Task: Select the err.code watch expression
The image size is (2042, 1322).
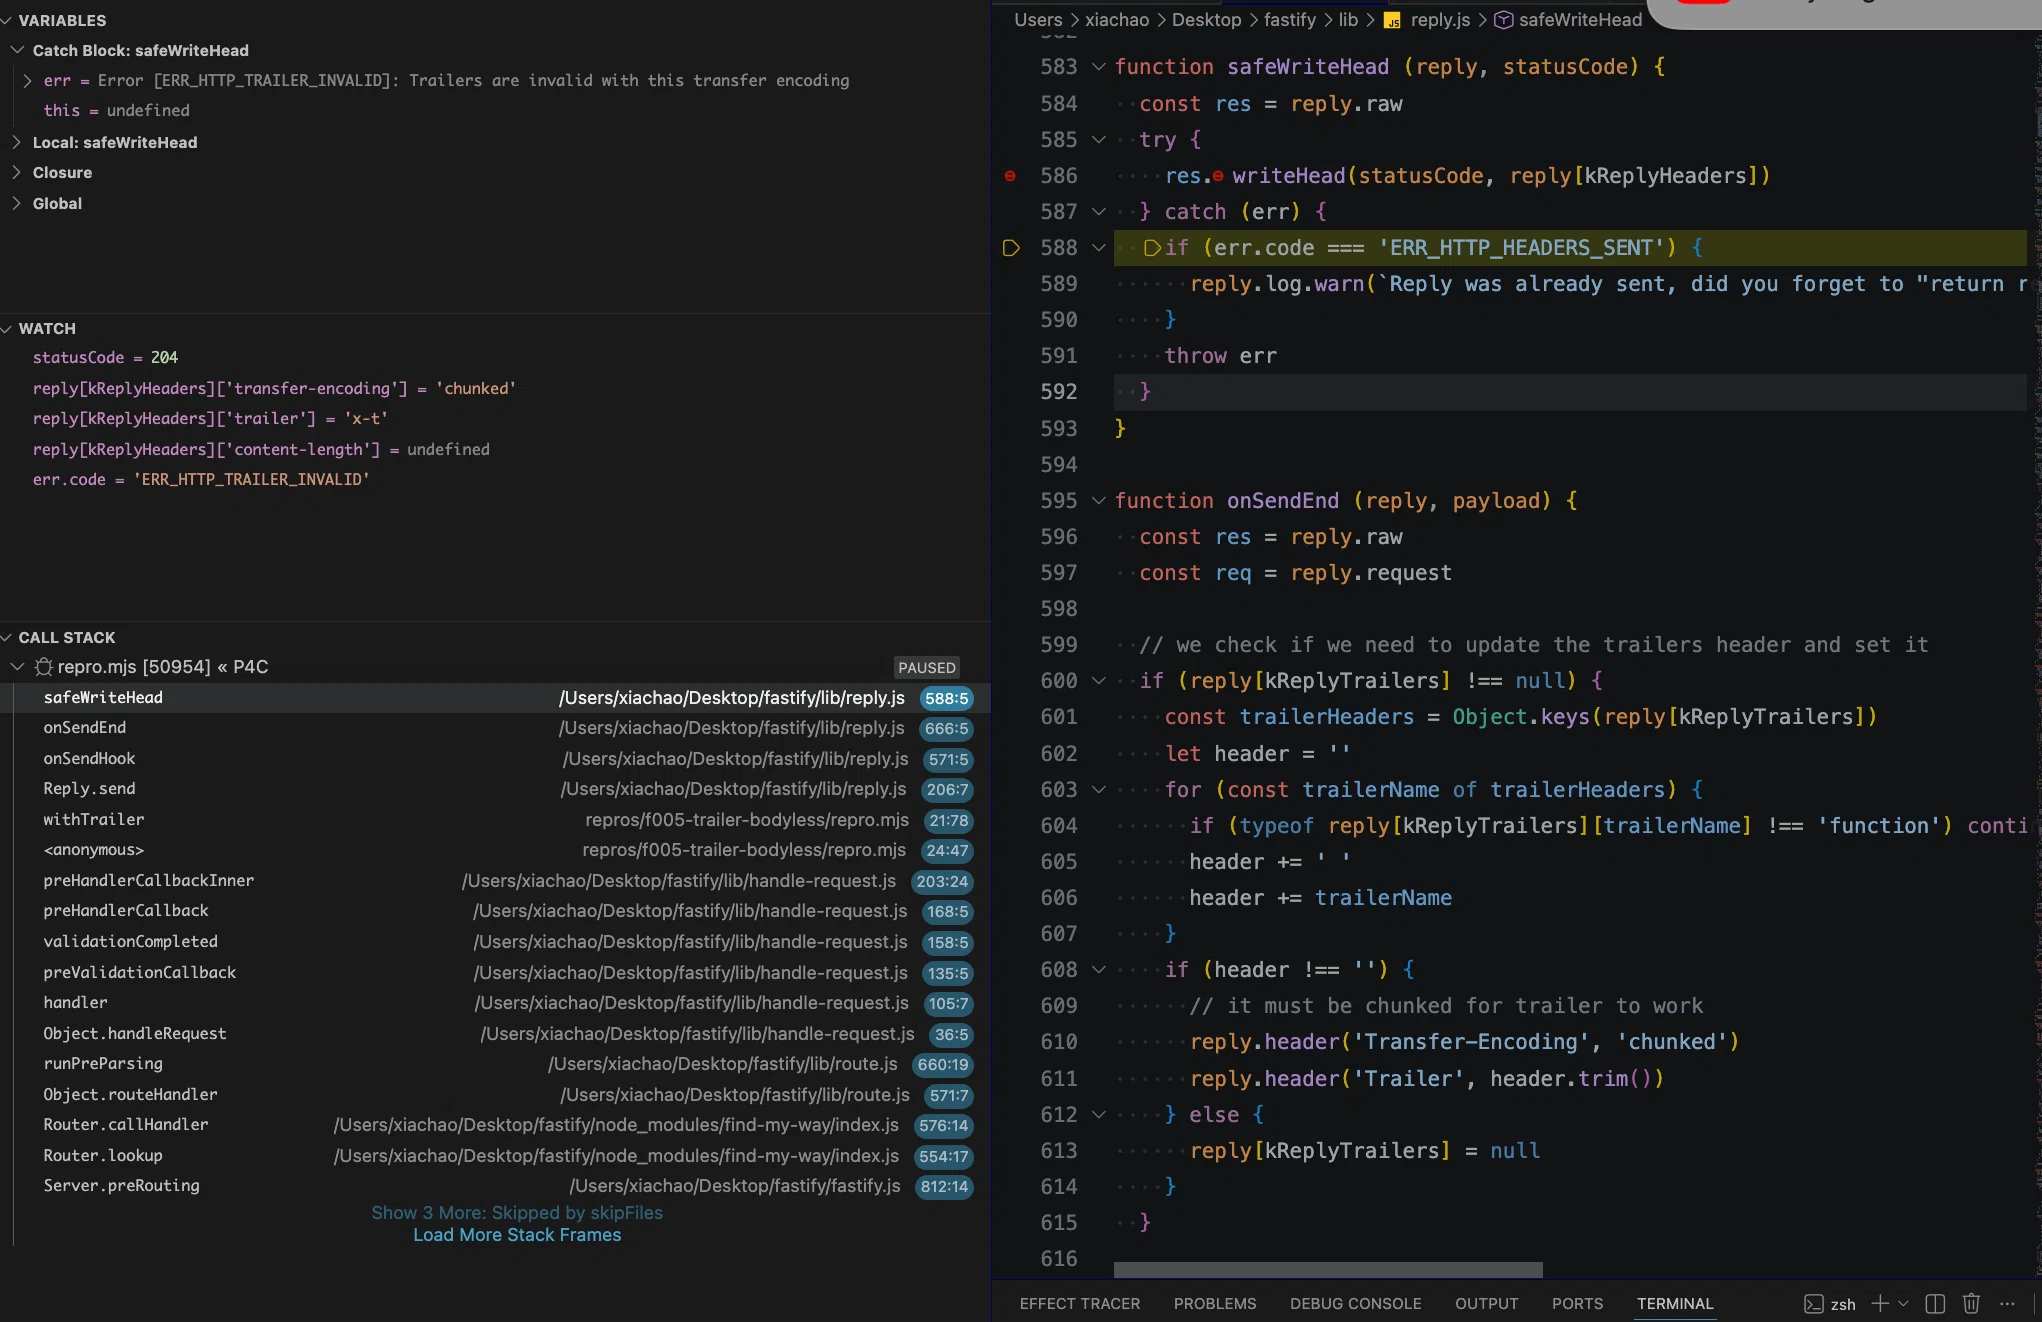Action: (x=495, y=480)
